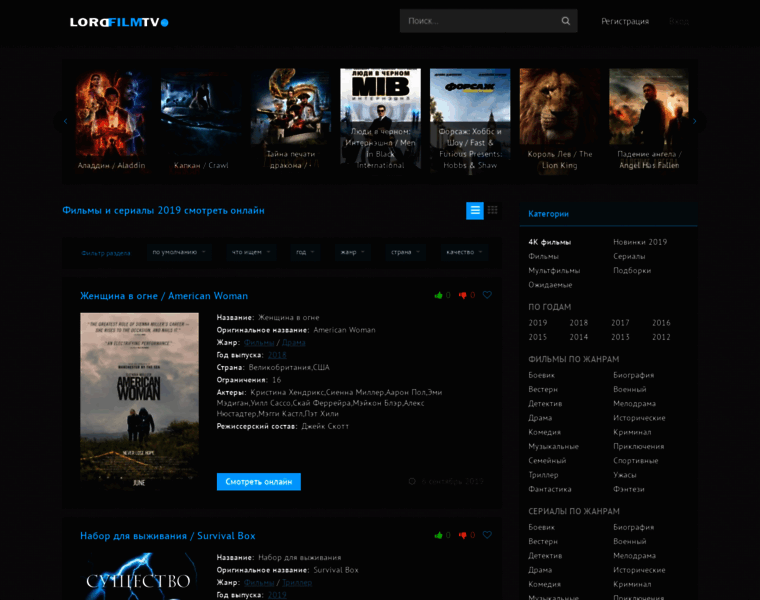
Task: Select year 2016 in 'По годам'
Action: tap(661, 323)
